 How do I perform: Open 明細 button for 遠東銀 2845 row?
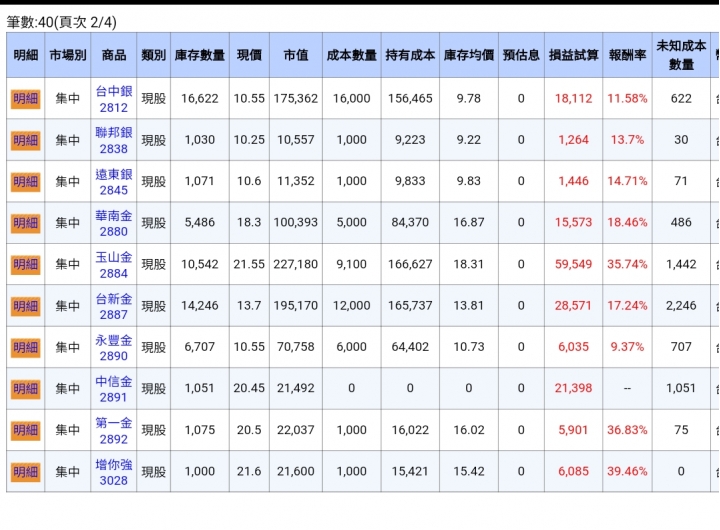(x=26, y=181)
